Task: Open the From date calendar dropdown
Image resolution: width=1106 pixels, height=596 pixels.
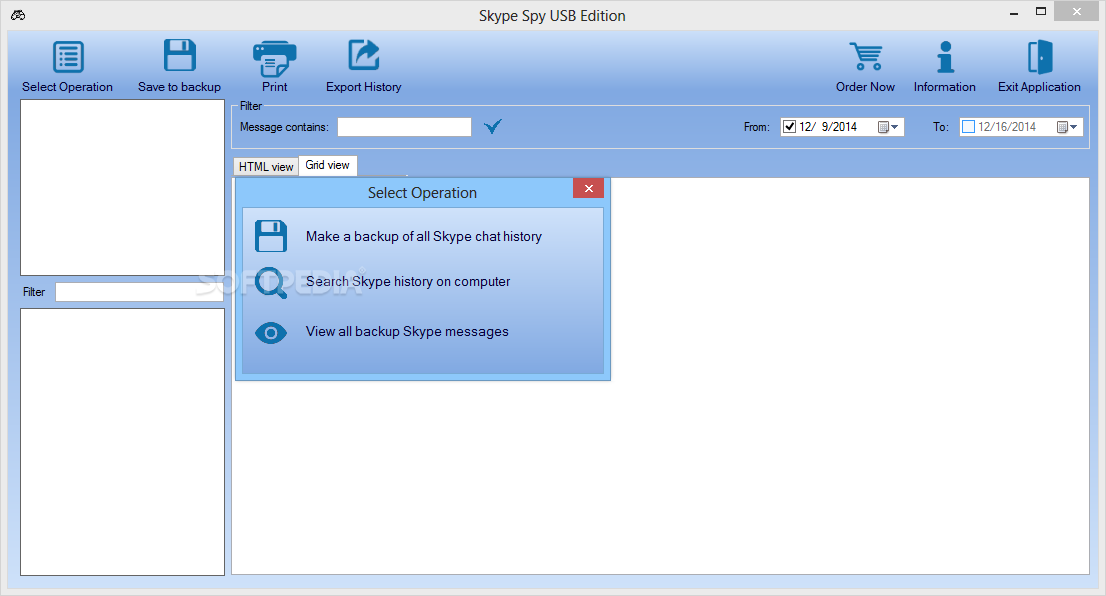Action: [888, 127]
